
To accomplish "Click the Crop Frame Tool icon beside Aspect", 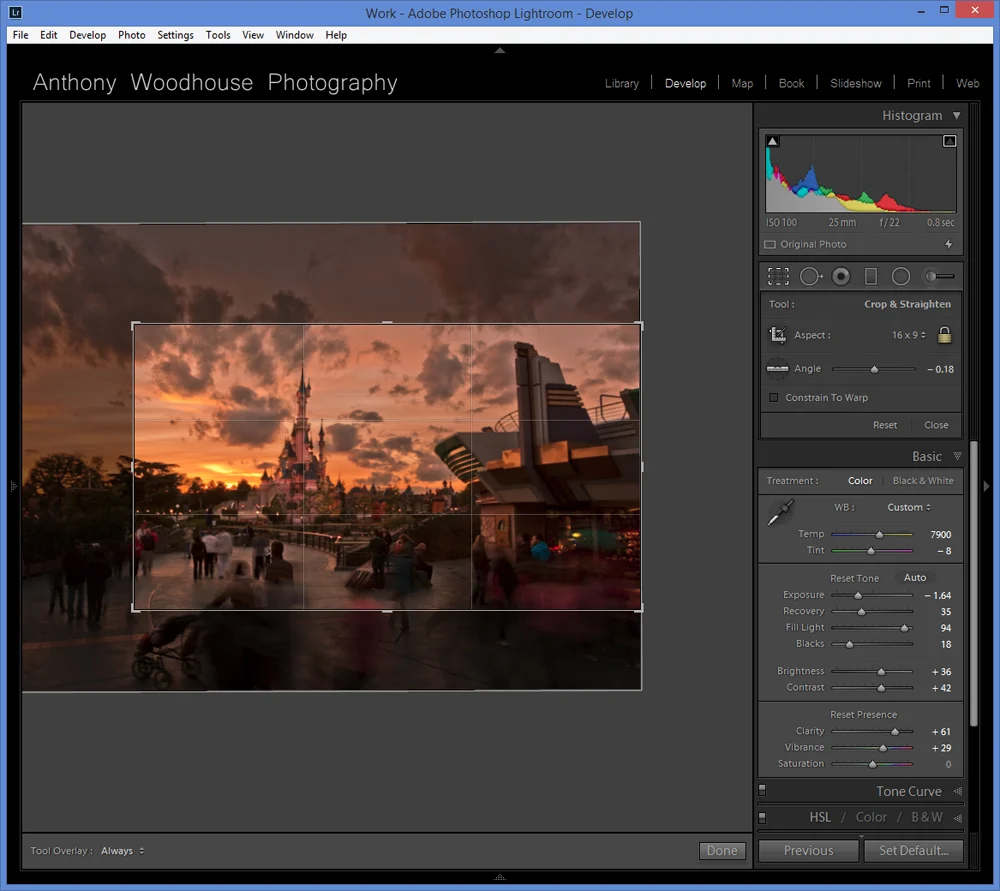I will tap(777, 335).
